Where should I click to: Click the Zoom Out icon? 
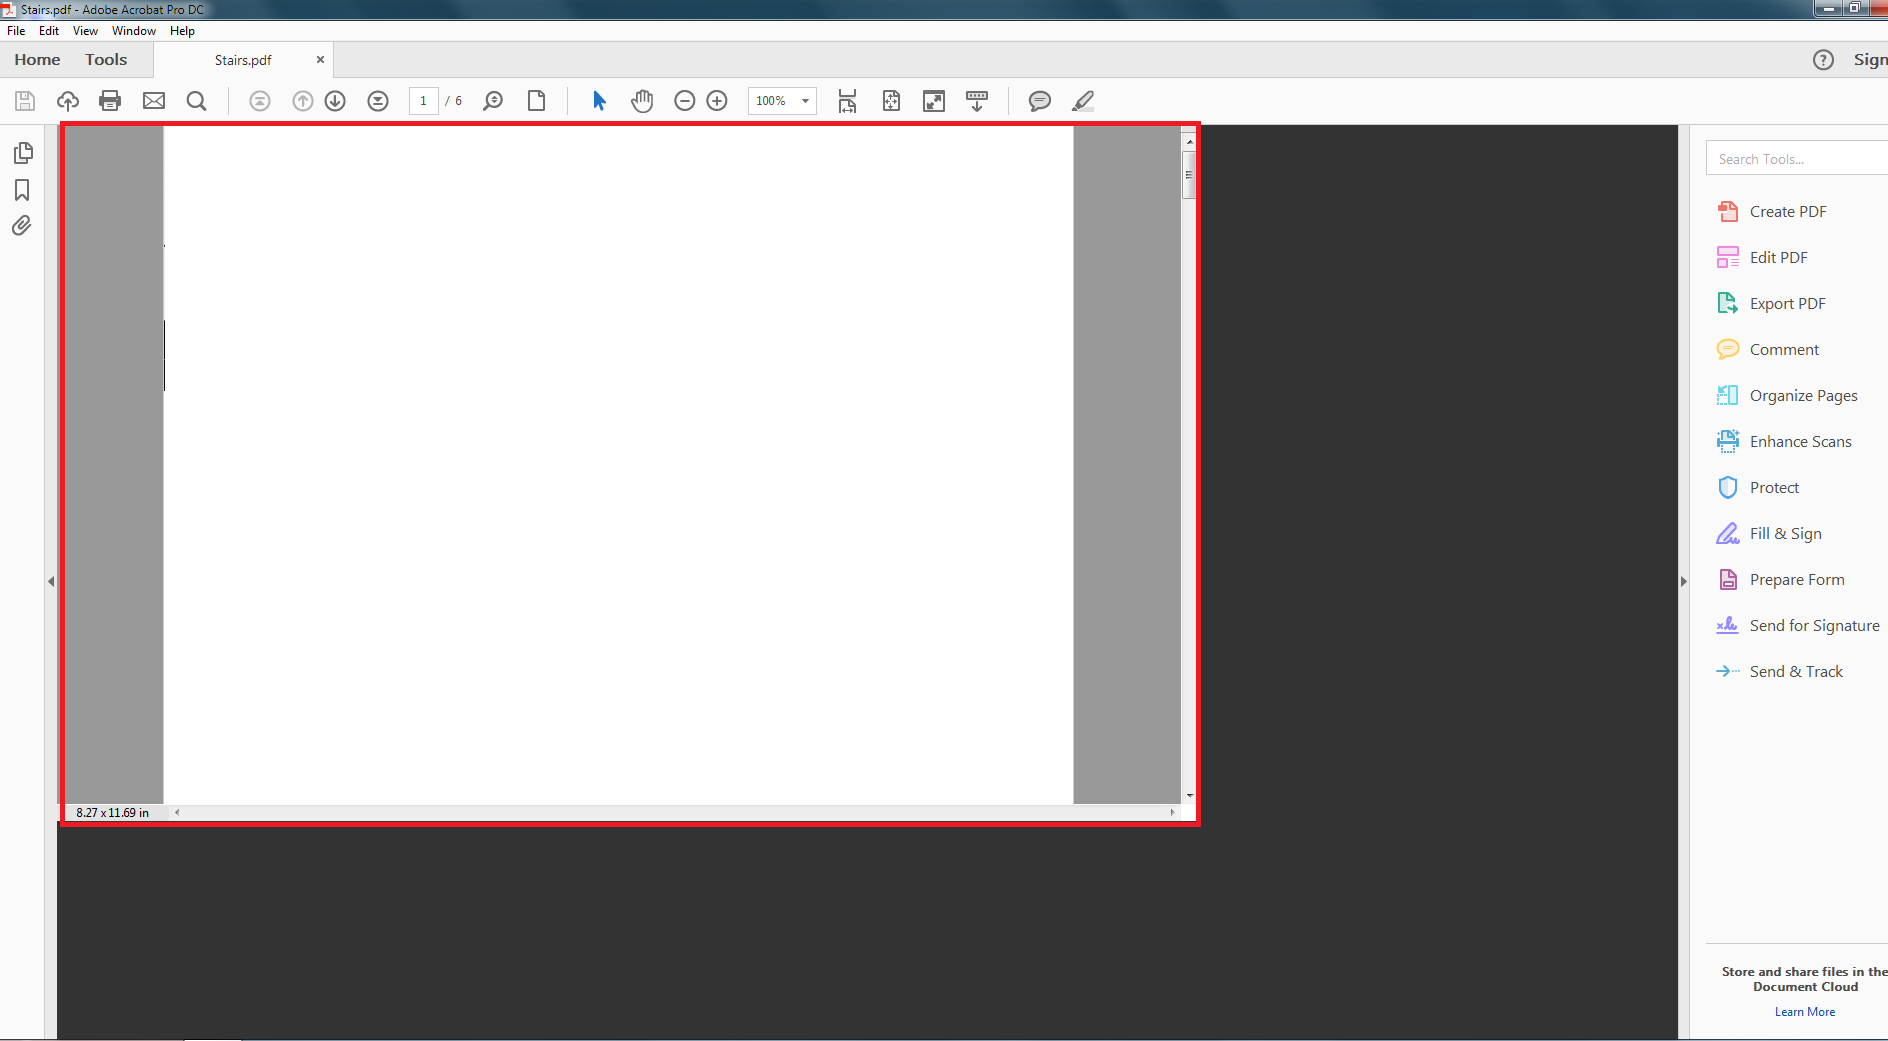click(685, 100)
